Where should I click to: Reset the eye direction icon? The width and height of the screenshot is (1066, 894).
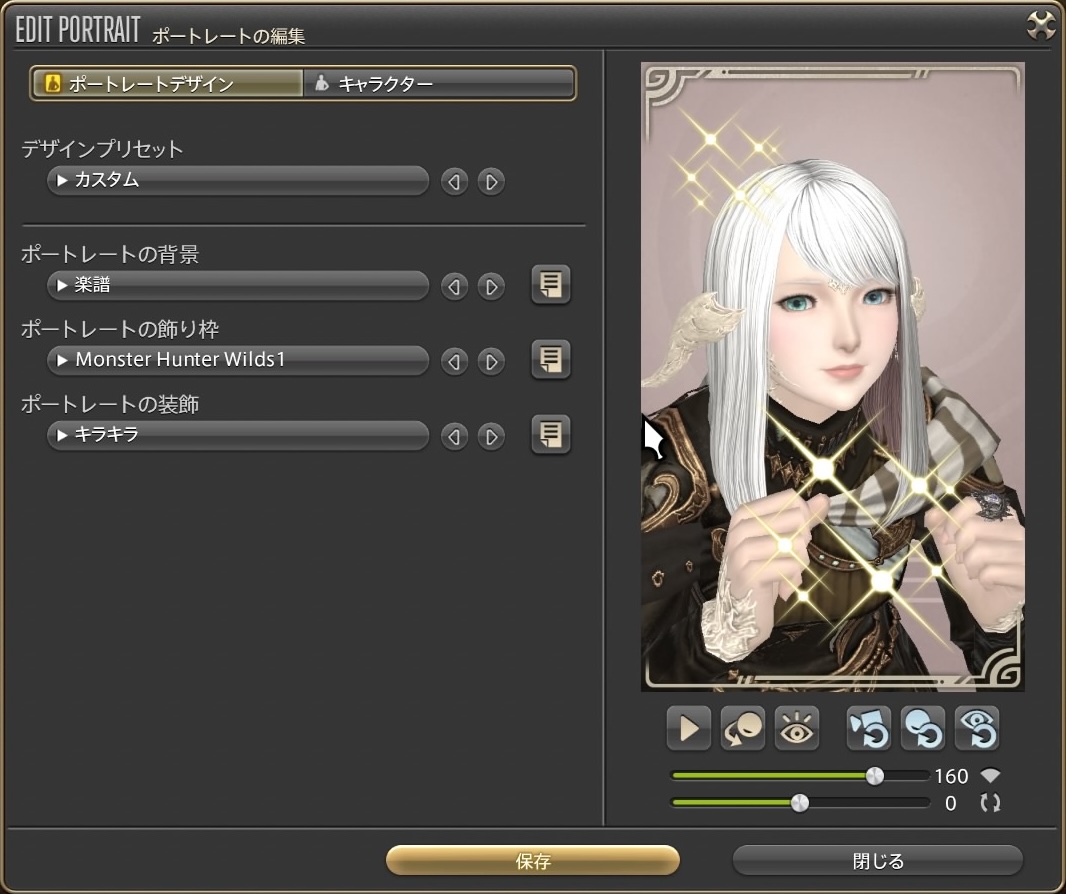[x=976, y=729]
